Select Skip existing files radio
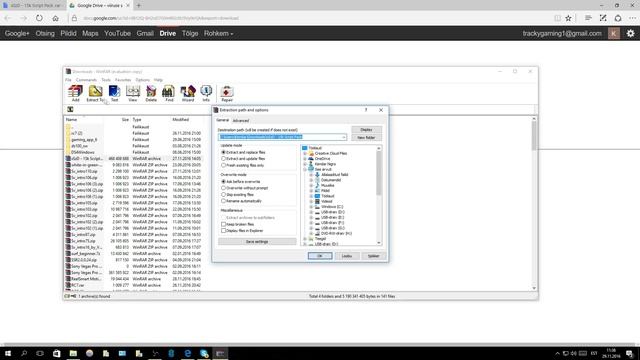640x360 pixels. pyautogui.click(x=223, y=195)
